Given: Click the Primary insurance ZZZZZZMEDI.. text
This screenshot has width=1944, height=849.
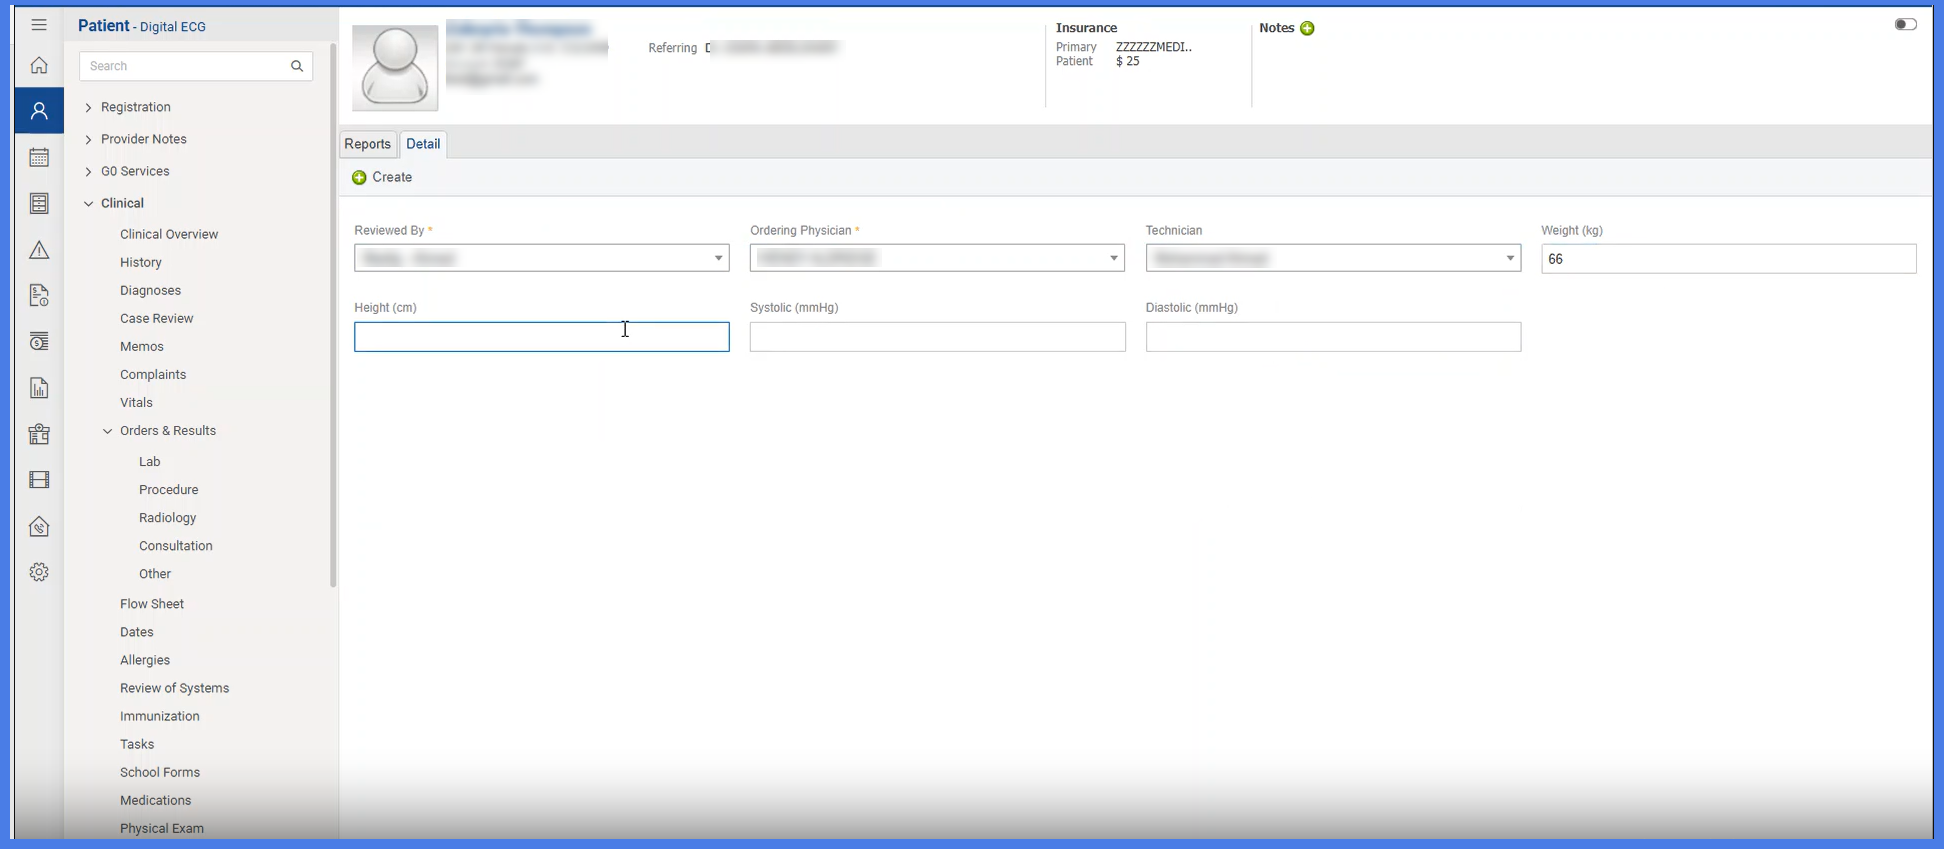Looking at the screenshot, I should pyautogui.click(x=1154, y=47).
